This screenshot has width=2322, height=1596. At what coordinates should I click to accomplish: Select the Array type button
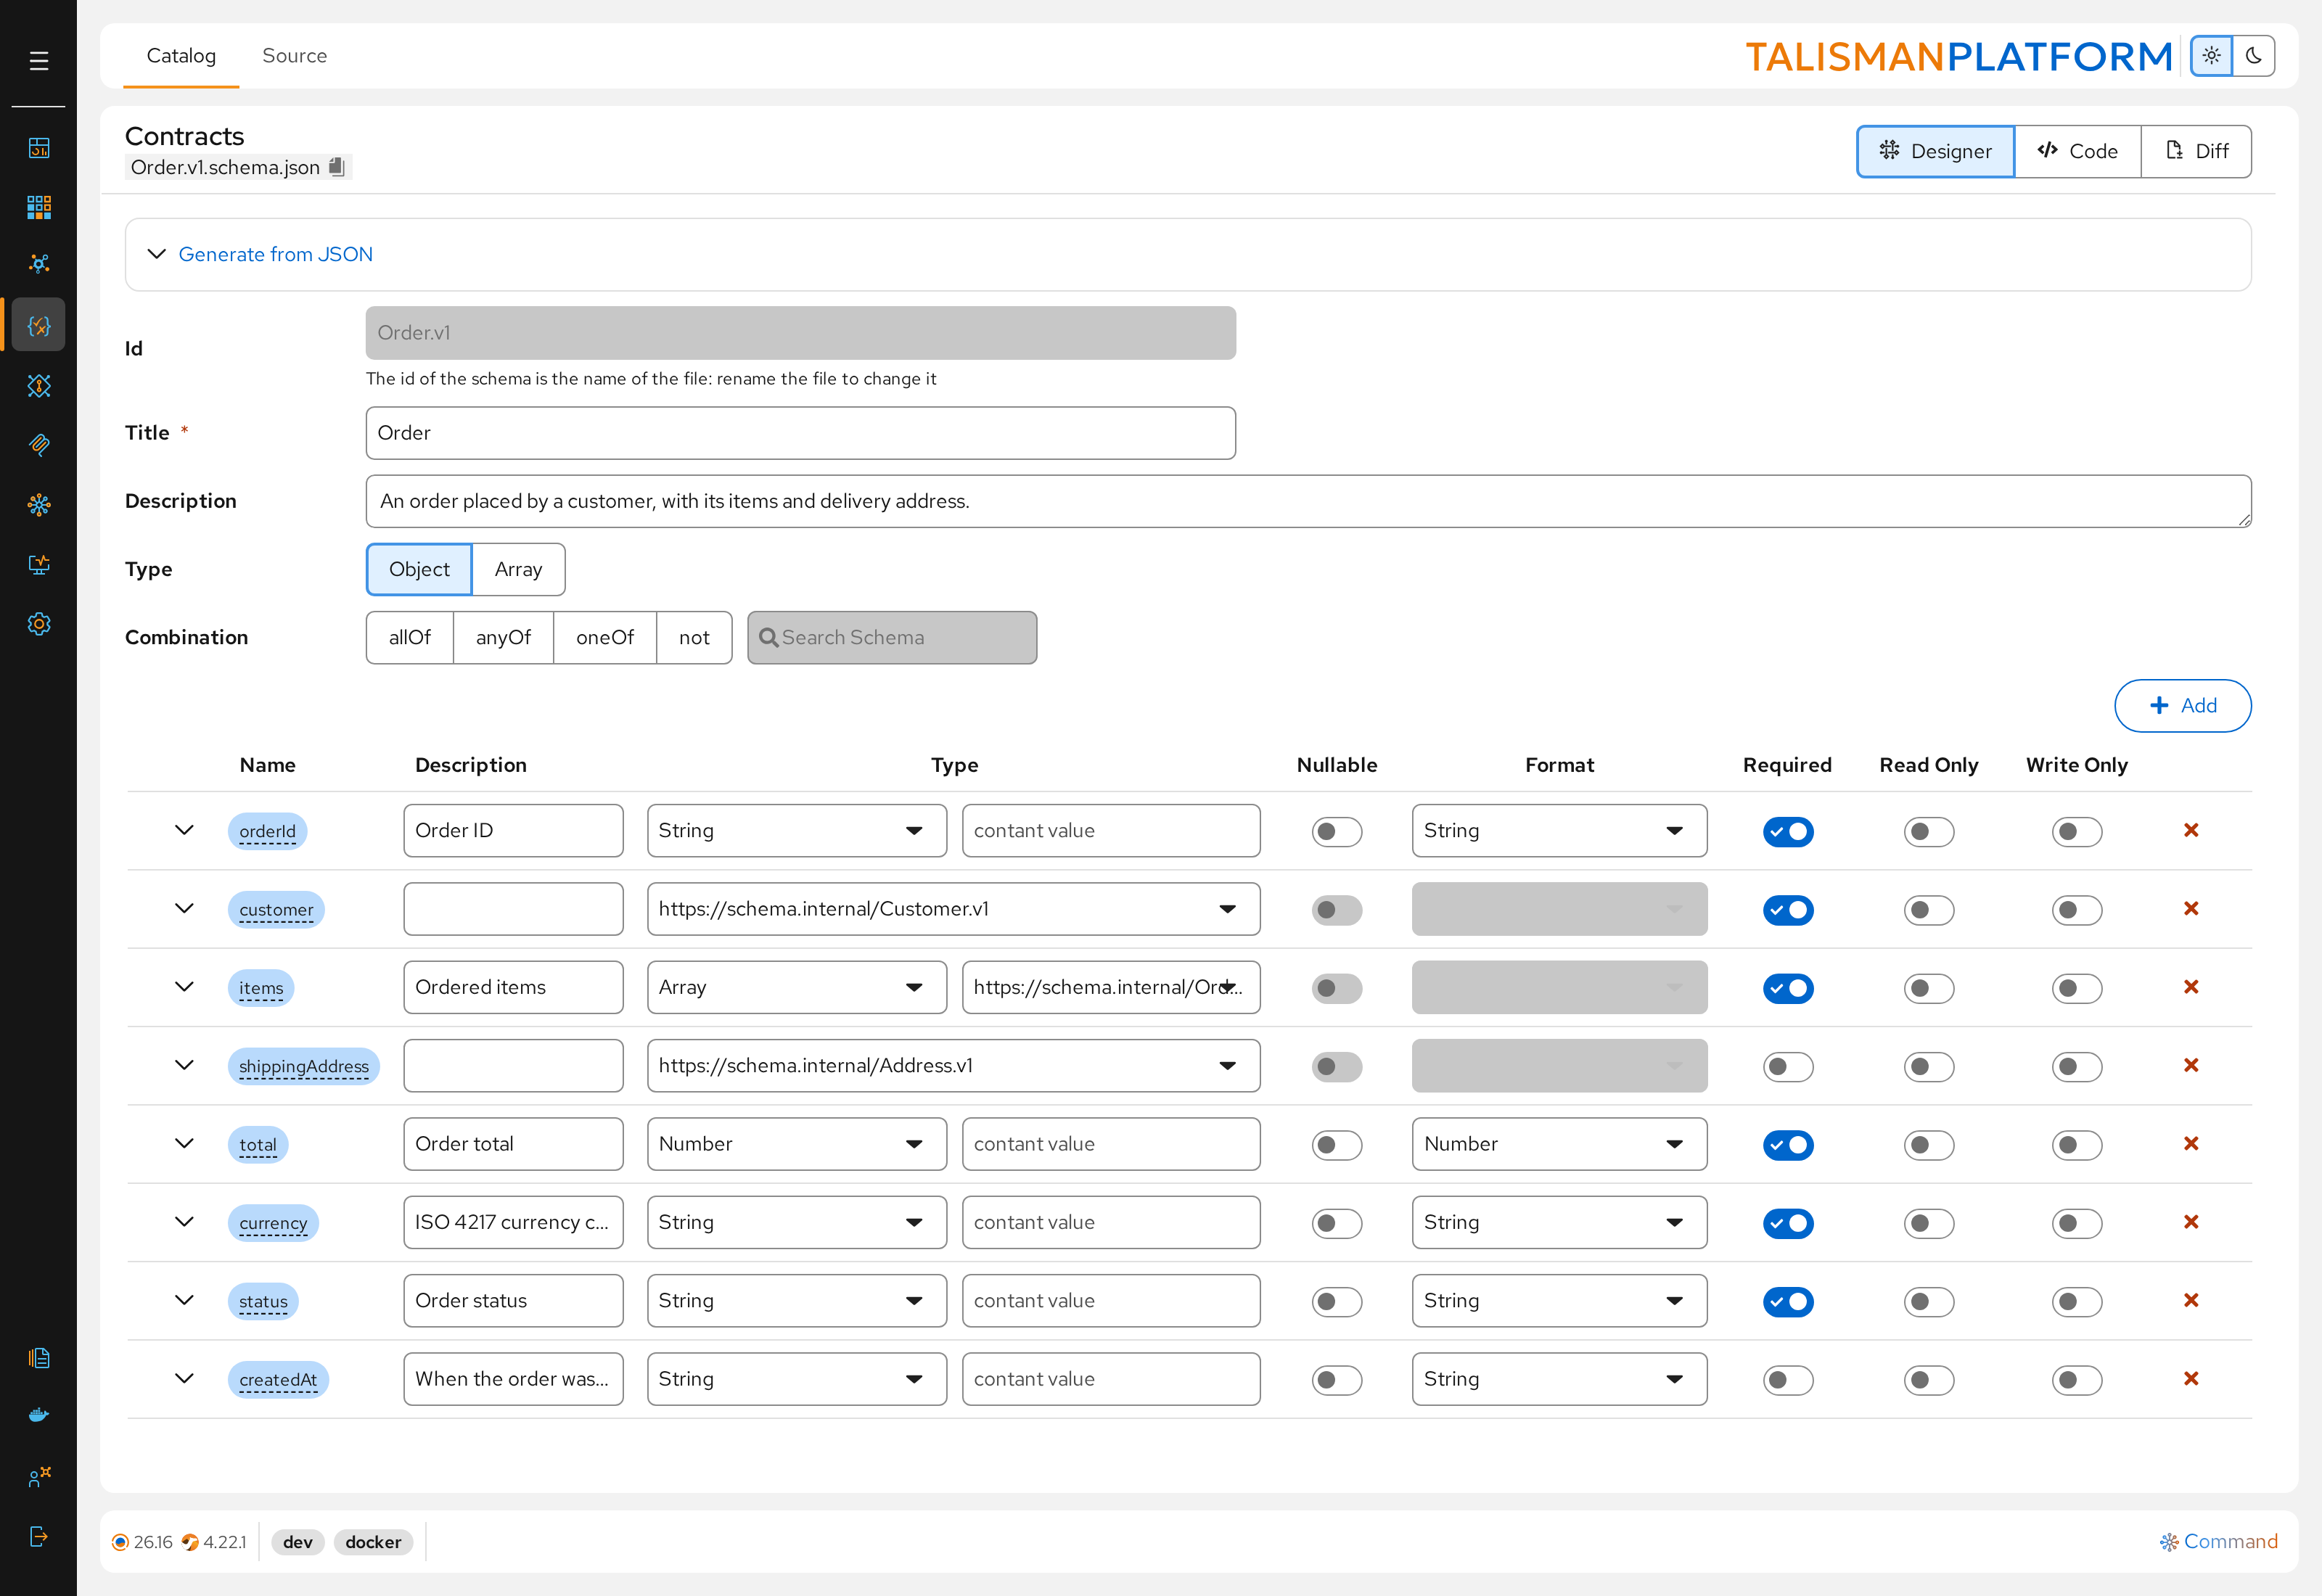[518, 569]
